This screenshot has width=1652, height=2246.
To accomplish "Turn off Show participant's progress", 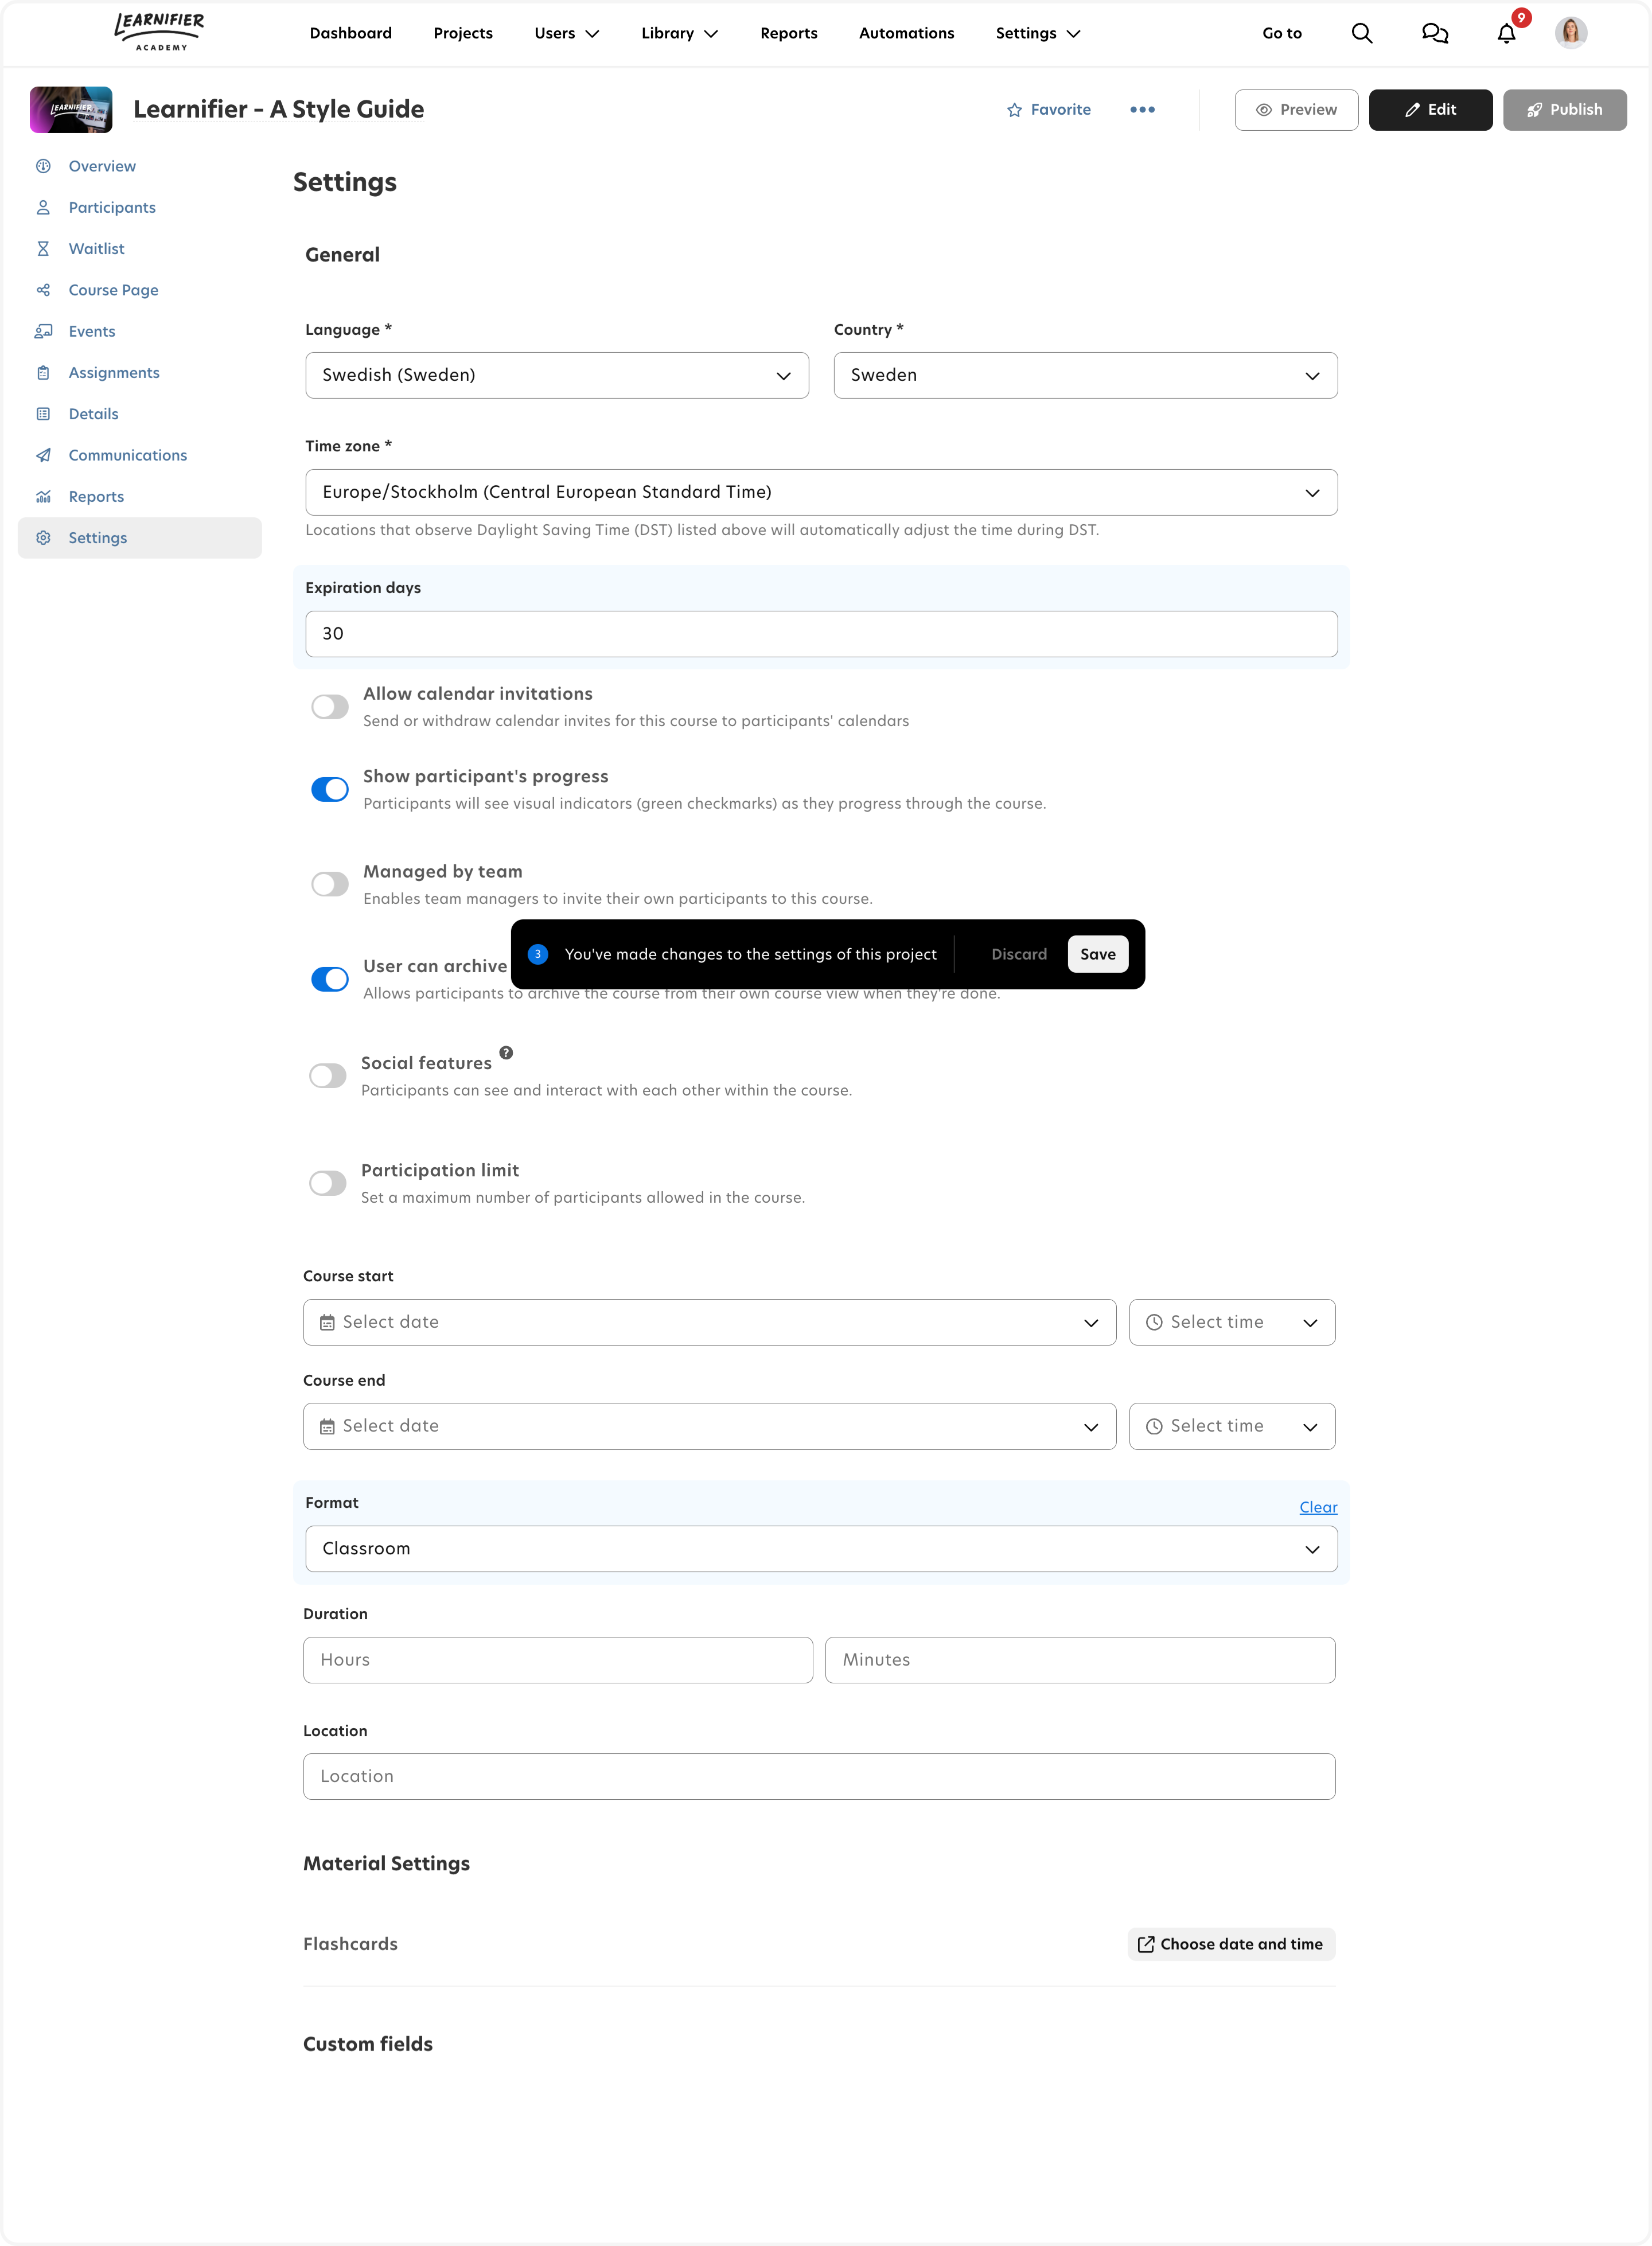I will click(x=330, y=789).
